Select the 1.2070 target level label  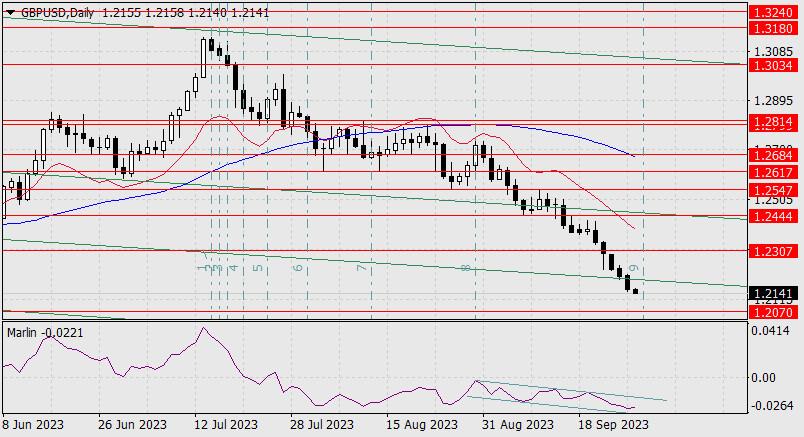tap(774, 312)
